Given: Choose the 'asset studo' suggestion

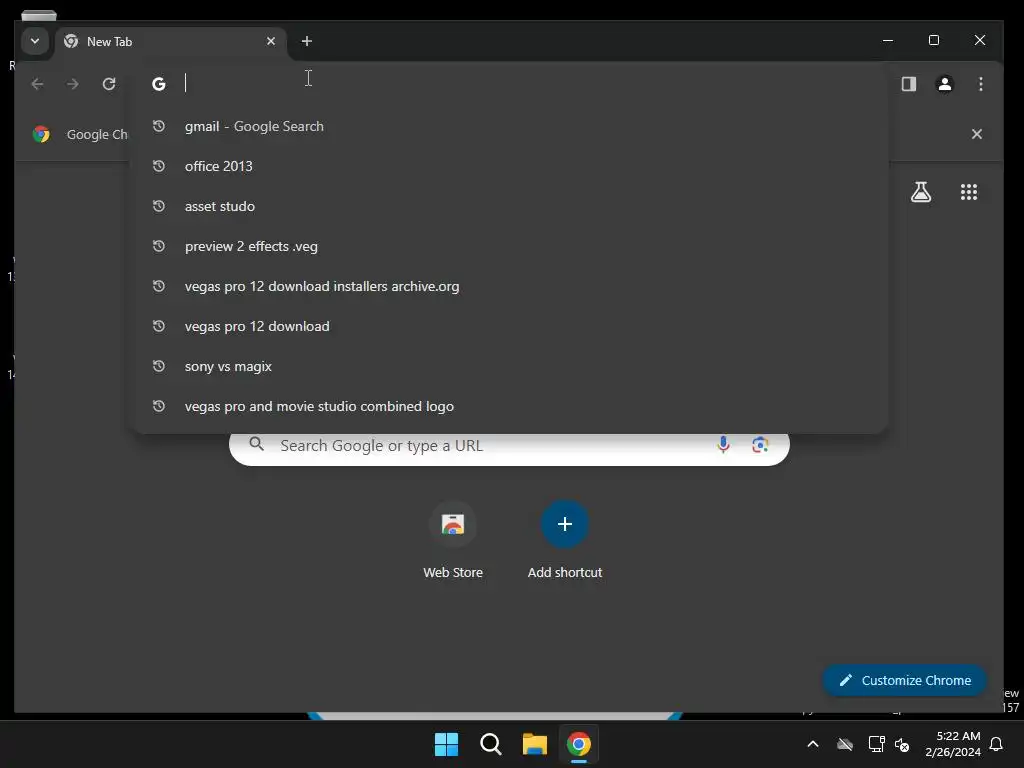Looking at the screenshot, I should 509,206.
